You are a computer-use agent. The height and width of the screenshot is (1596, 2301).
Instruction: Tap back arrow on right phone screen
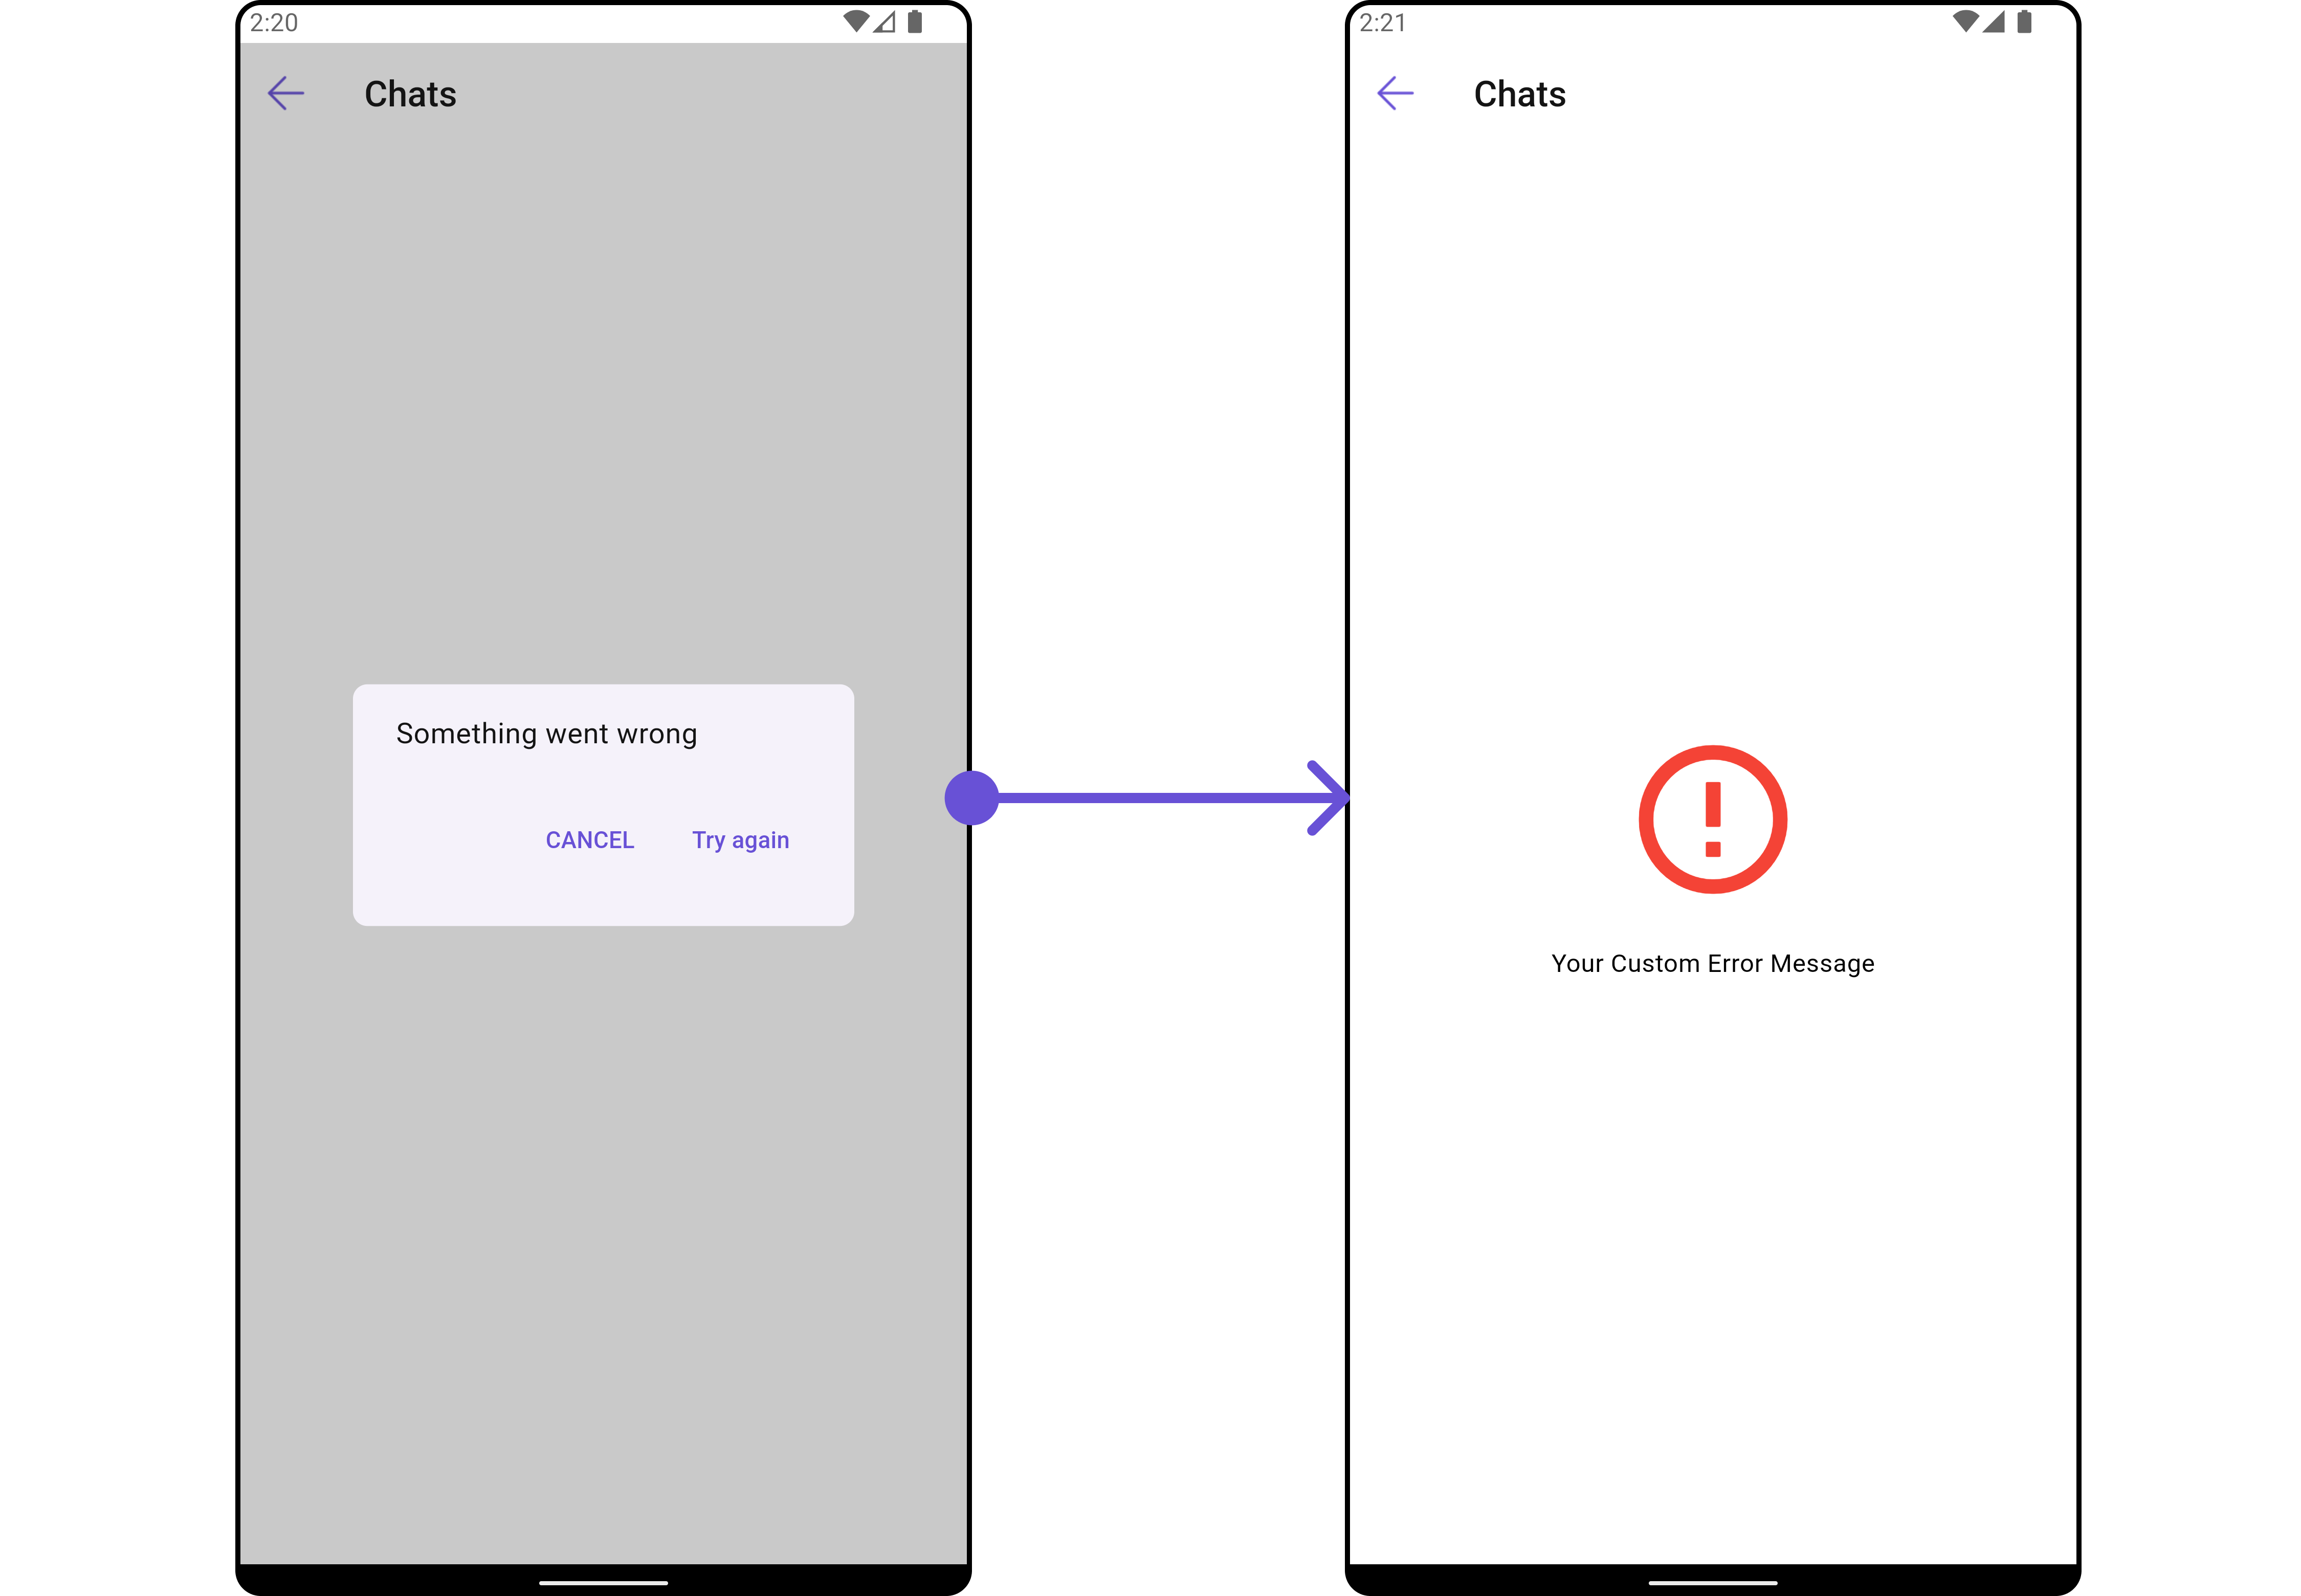[x=1395, y=94]
